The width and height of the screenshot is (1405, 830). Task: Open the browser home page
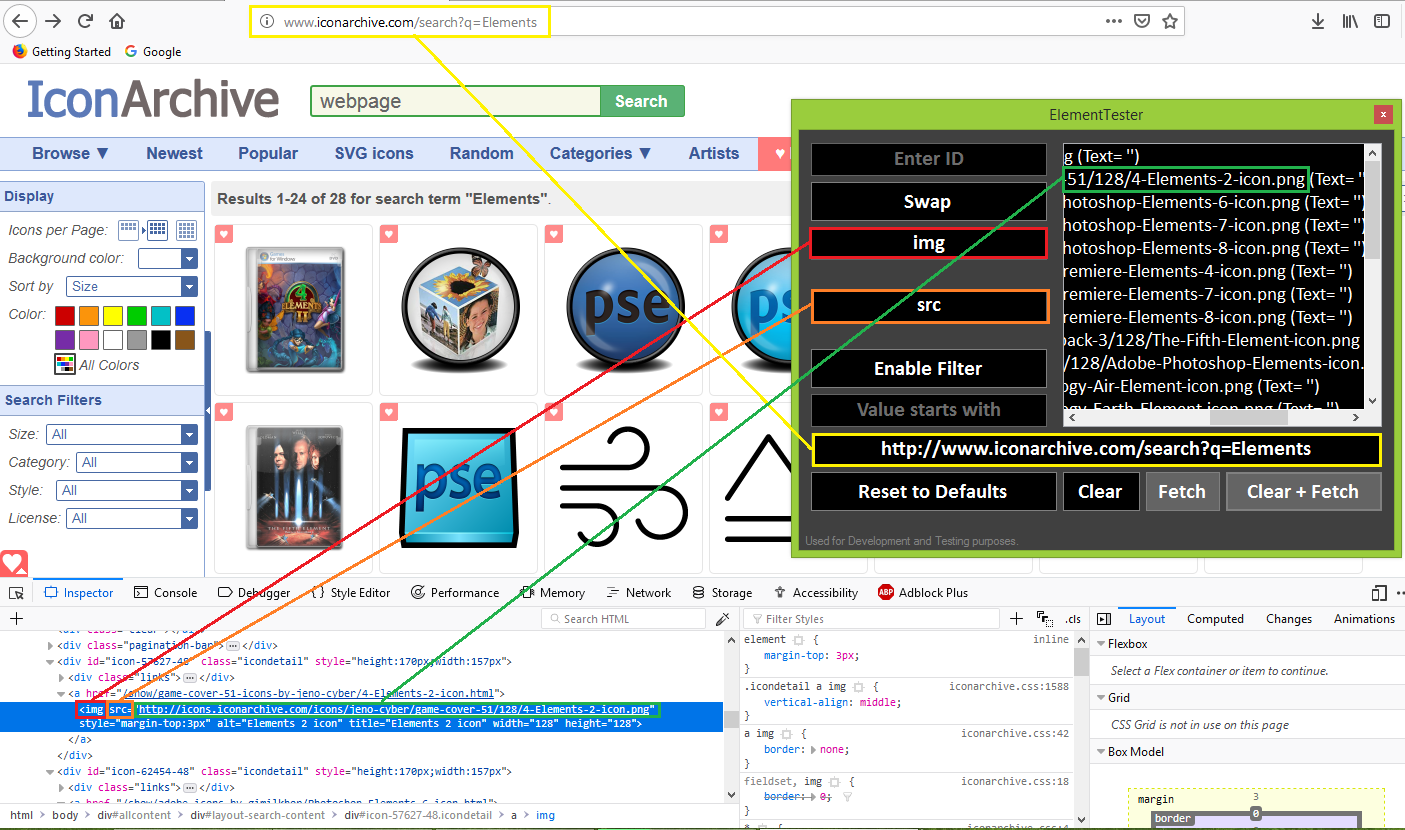(x=117, y=21)
